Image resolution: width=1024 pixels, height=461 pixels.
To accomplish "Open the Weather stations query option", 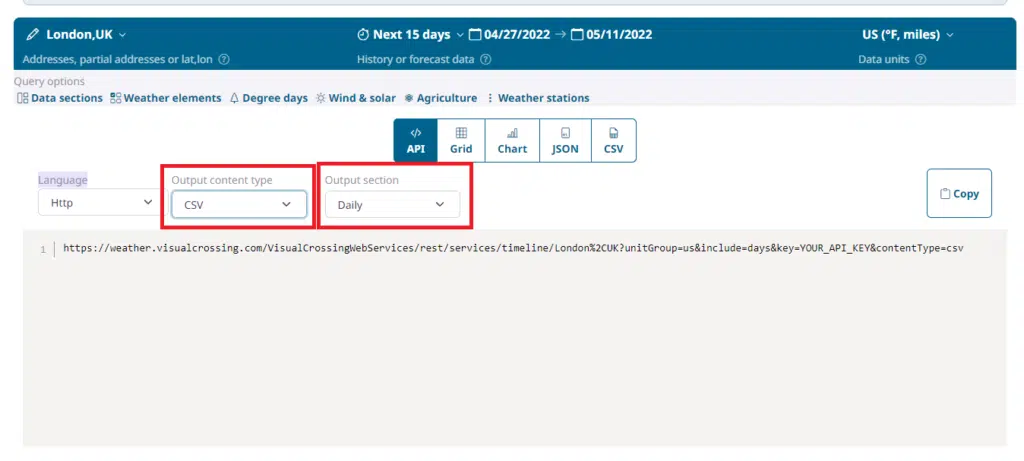I will (537, 98).
